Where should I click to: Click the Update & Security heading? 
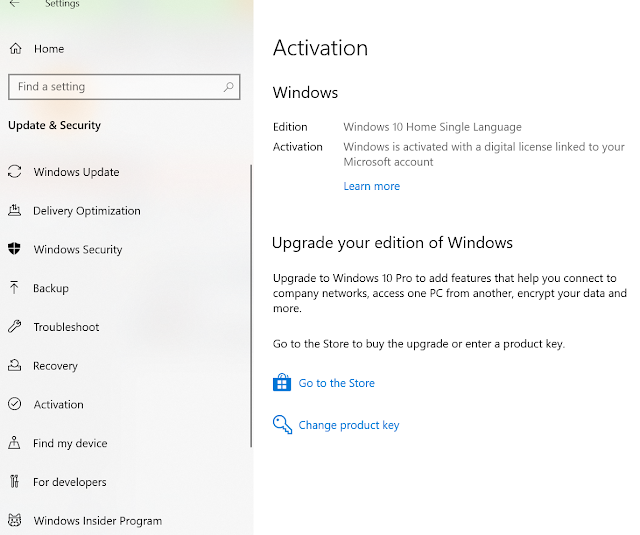click(54, 125)
